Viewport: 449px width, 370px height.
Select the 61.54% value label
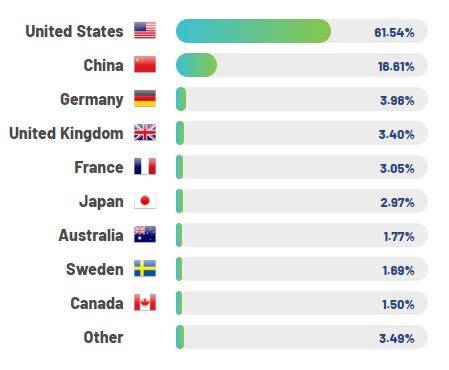tap(394, 32)
